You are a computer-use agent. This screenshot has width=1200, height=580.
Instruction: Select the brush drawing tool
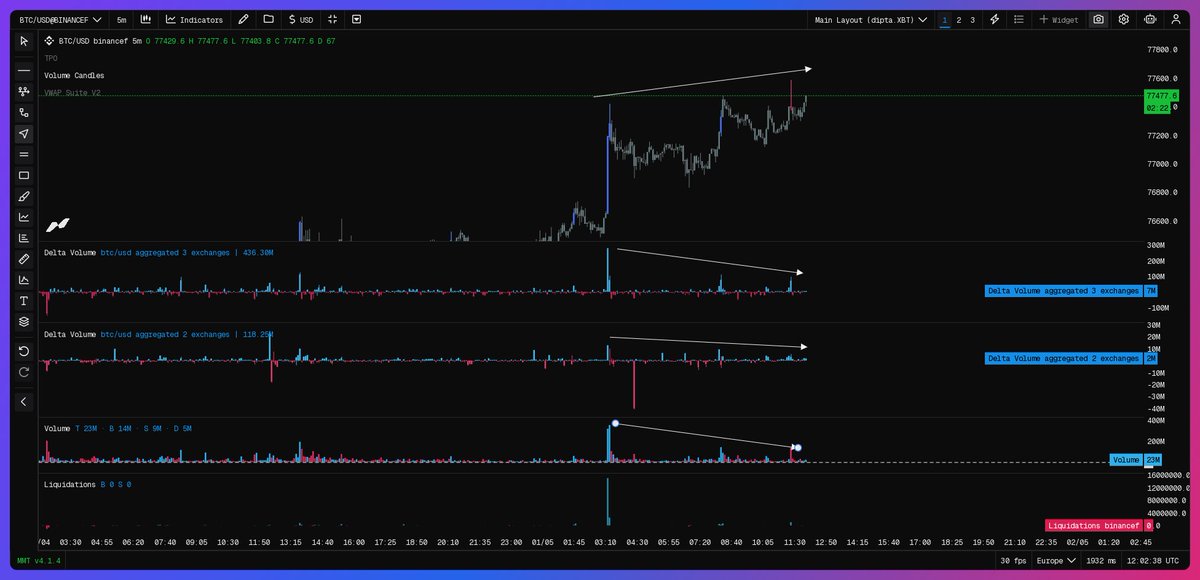point(24,196)
